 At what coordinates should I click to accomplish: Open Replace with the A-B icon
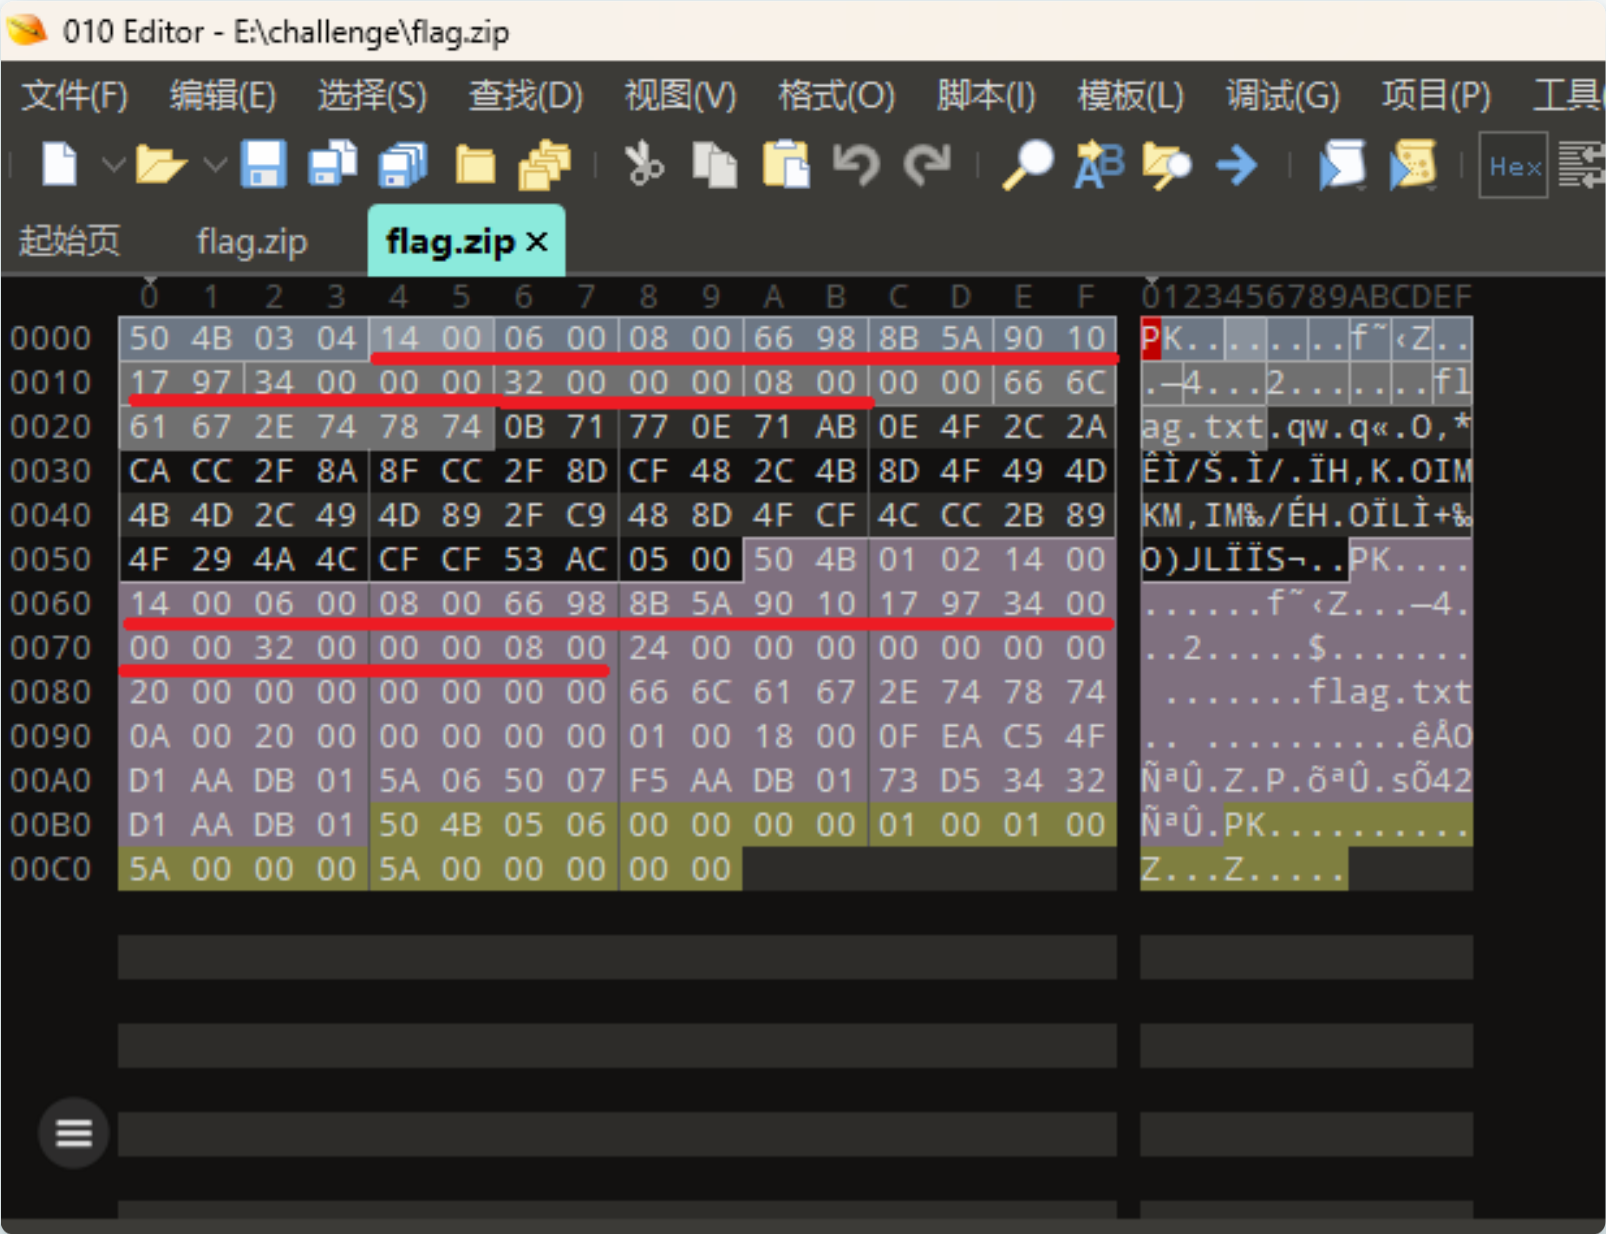pos(1099,164)
